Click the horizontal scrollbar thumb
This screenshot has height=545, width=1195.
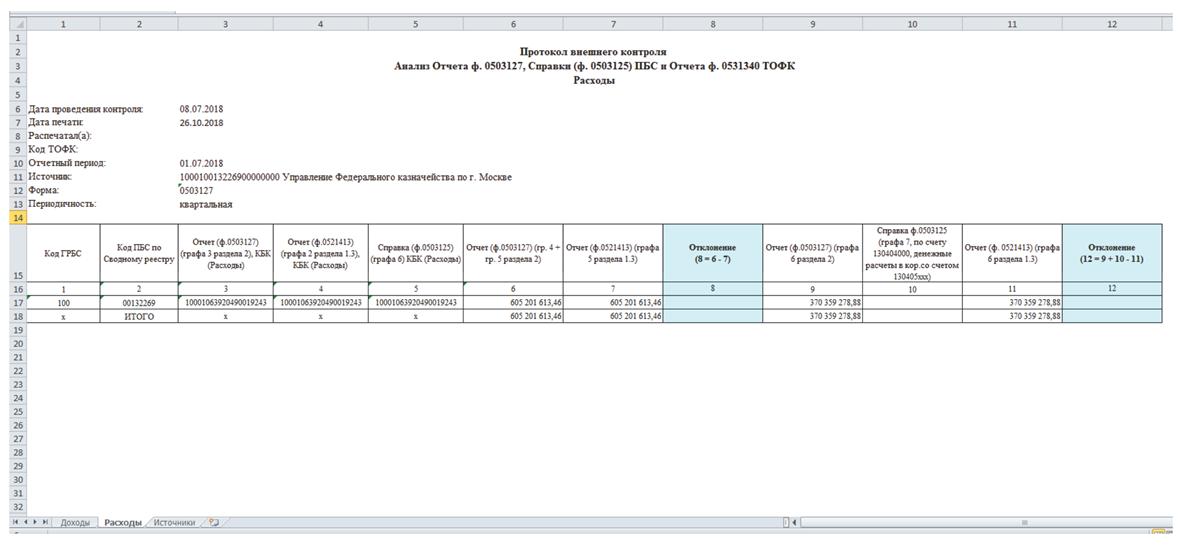click(1022, 522)
